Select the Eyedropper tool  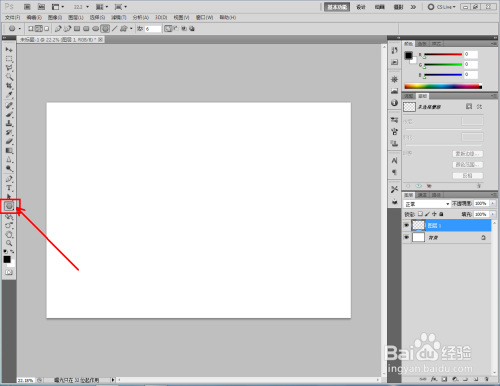pos(9,95)
